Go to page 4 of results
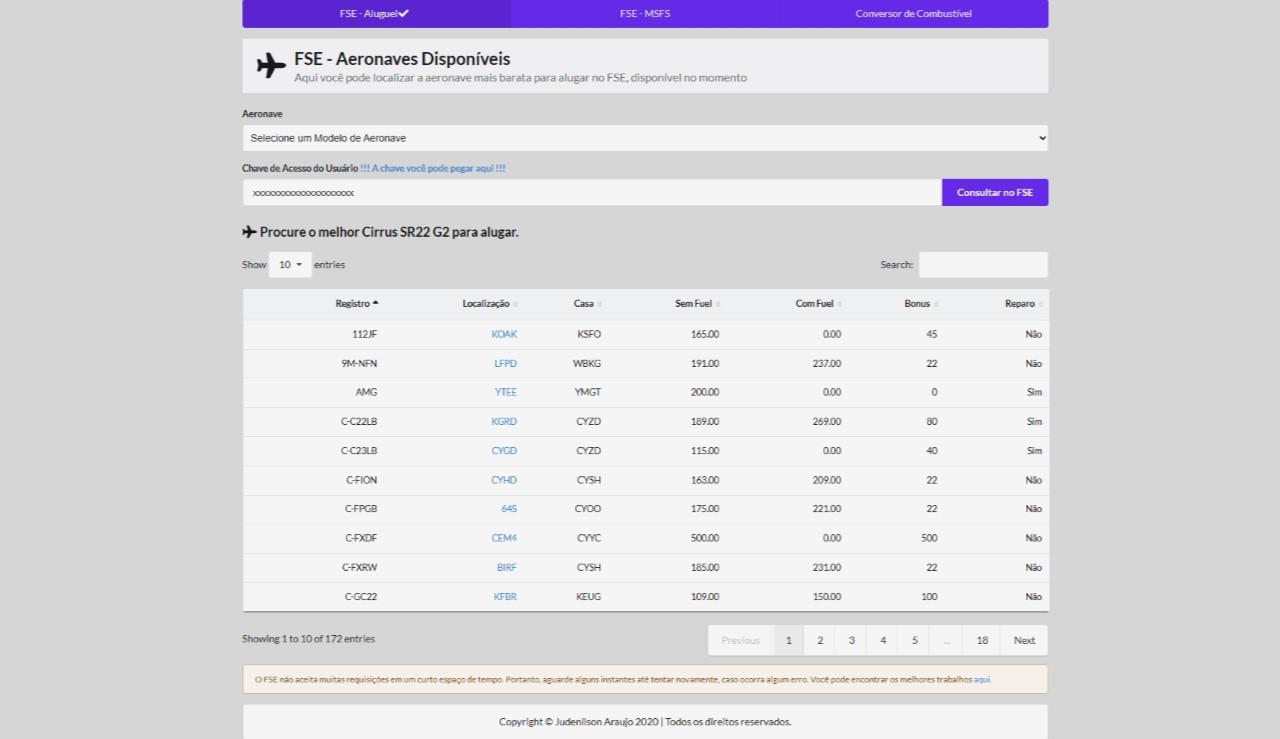The width and height of the screenshot is (1280, 739). 882,640
